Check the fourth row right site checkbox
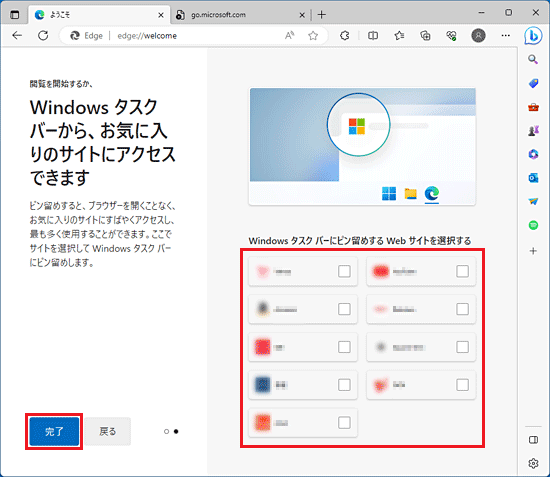Image resolution: width=550 pixels, height=477 pixels. (462, 385)
